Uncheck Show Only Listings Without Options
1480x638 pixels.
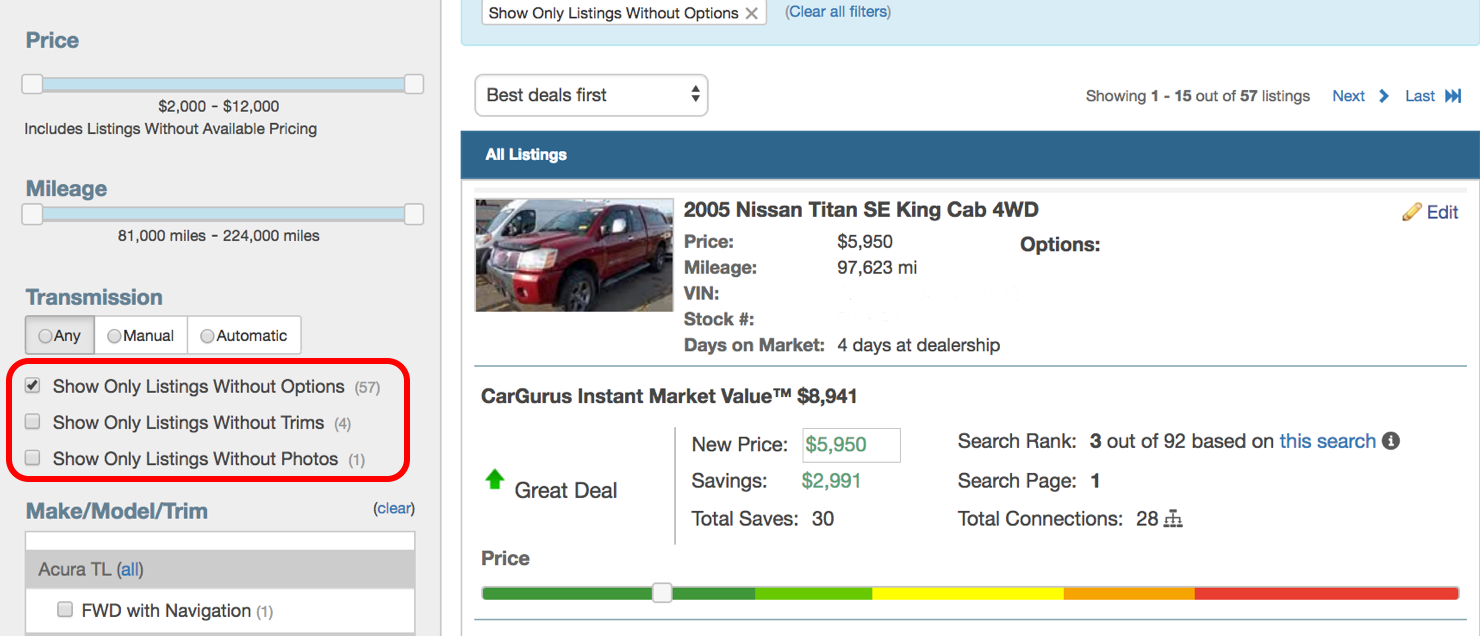33,386
